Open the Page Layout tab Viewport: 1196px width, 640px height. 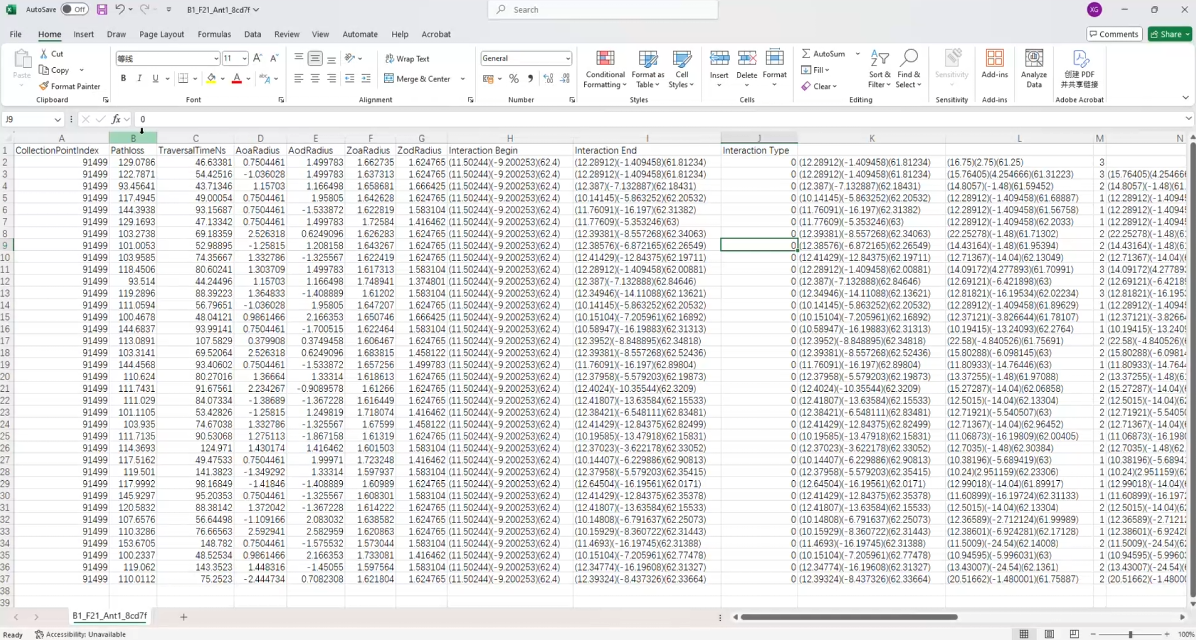162,34
